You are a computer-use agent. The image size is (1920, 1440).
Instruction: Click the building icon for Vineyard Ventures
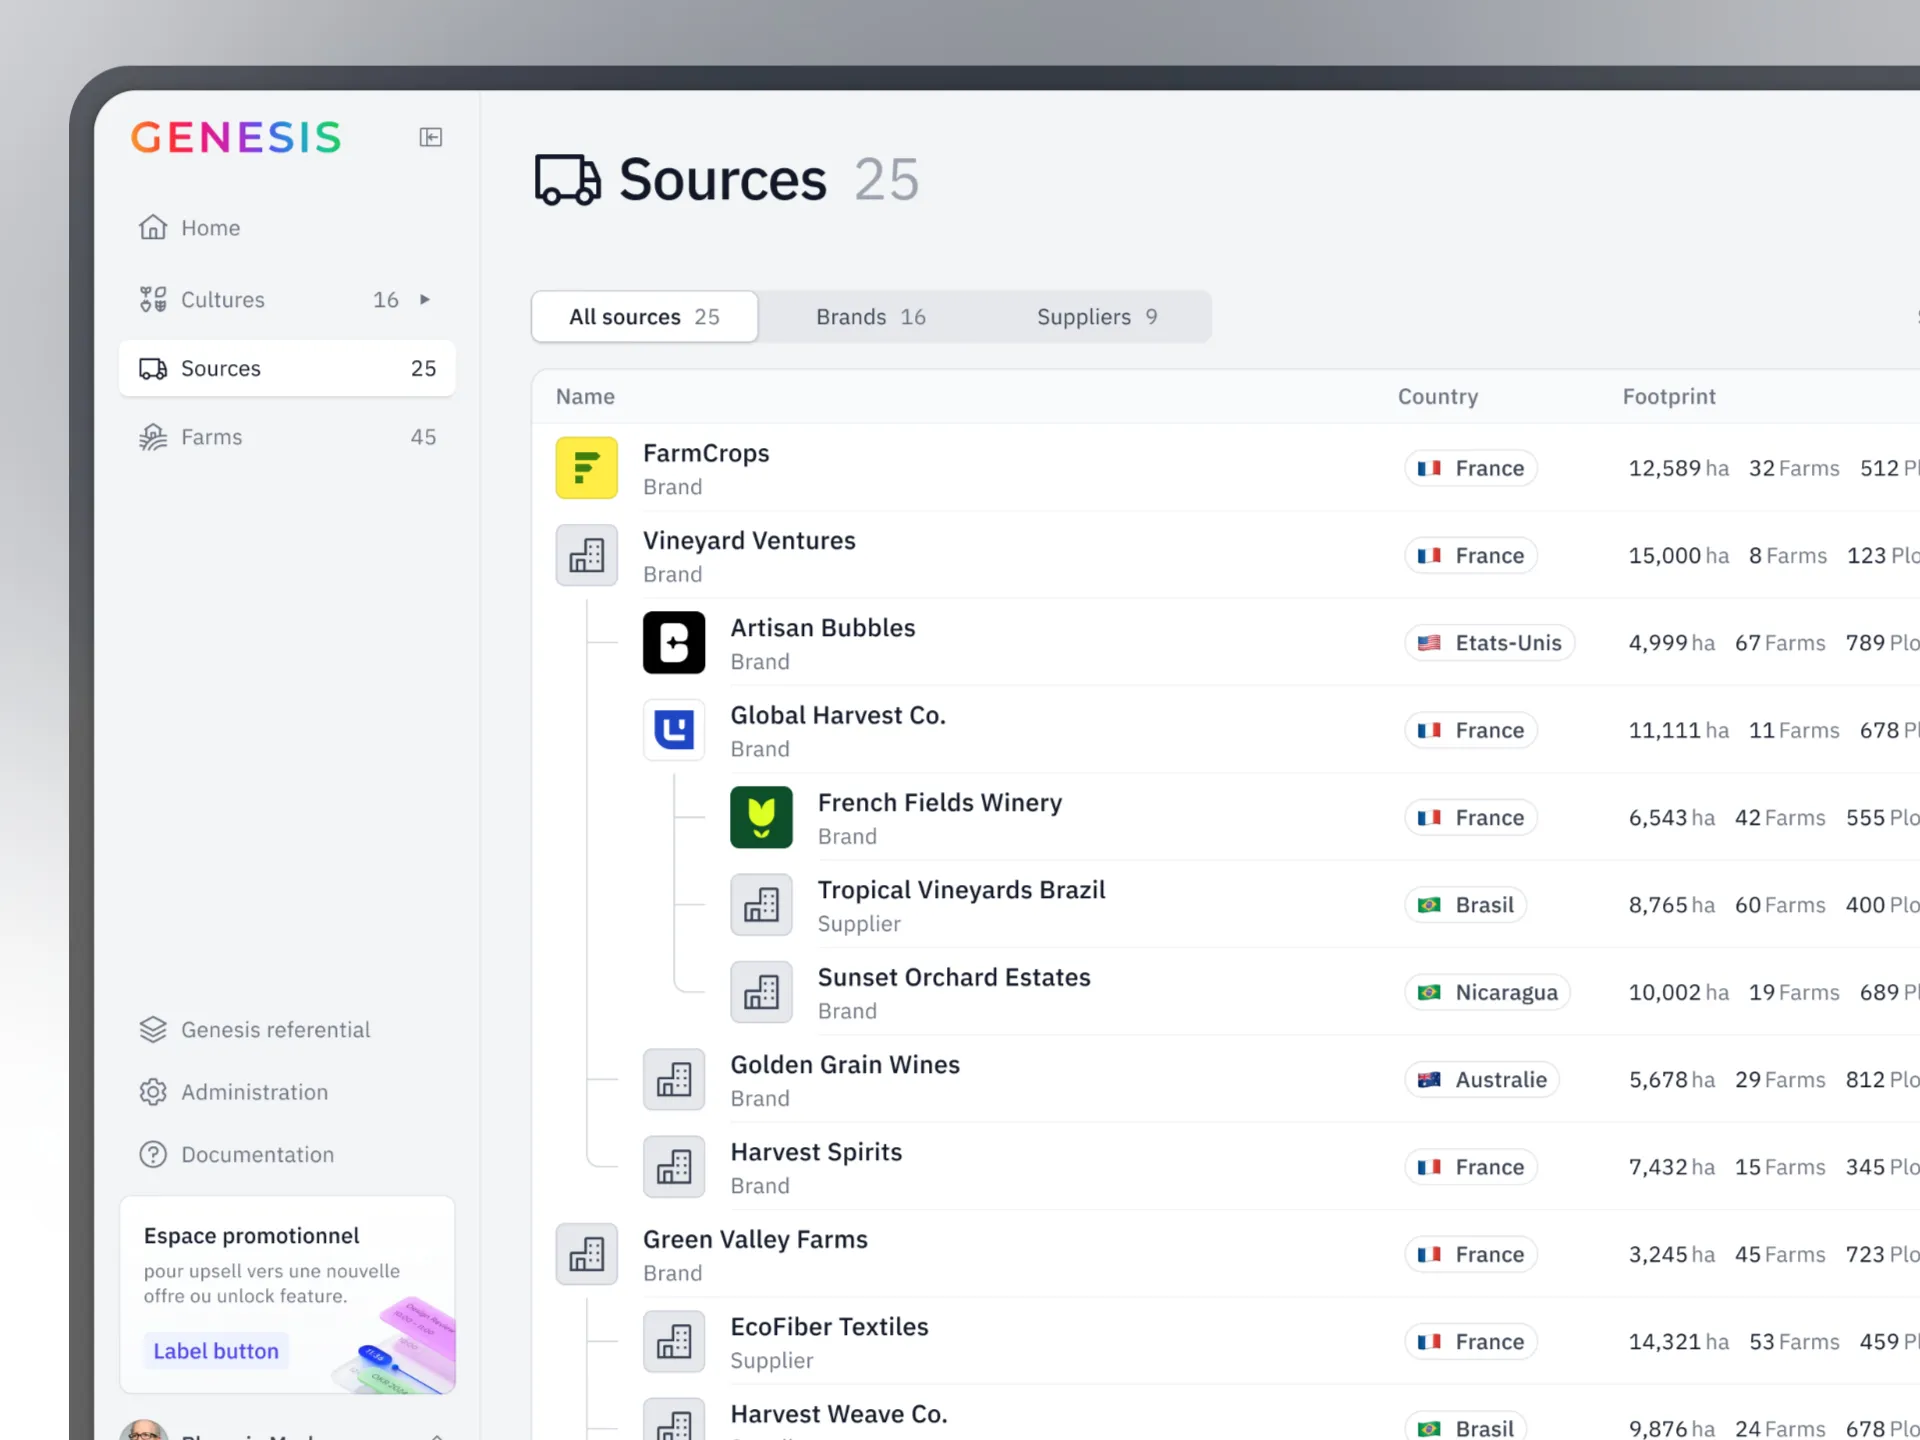[x=587, y=555]
